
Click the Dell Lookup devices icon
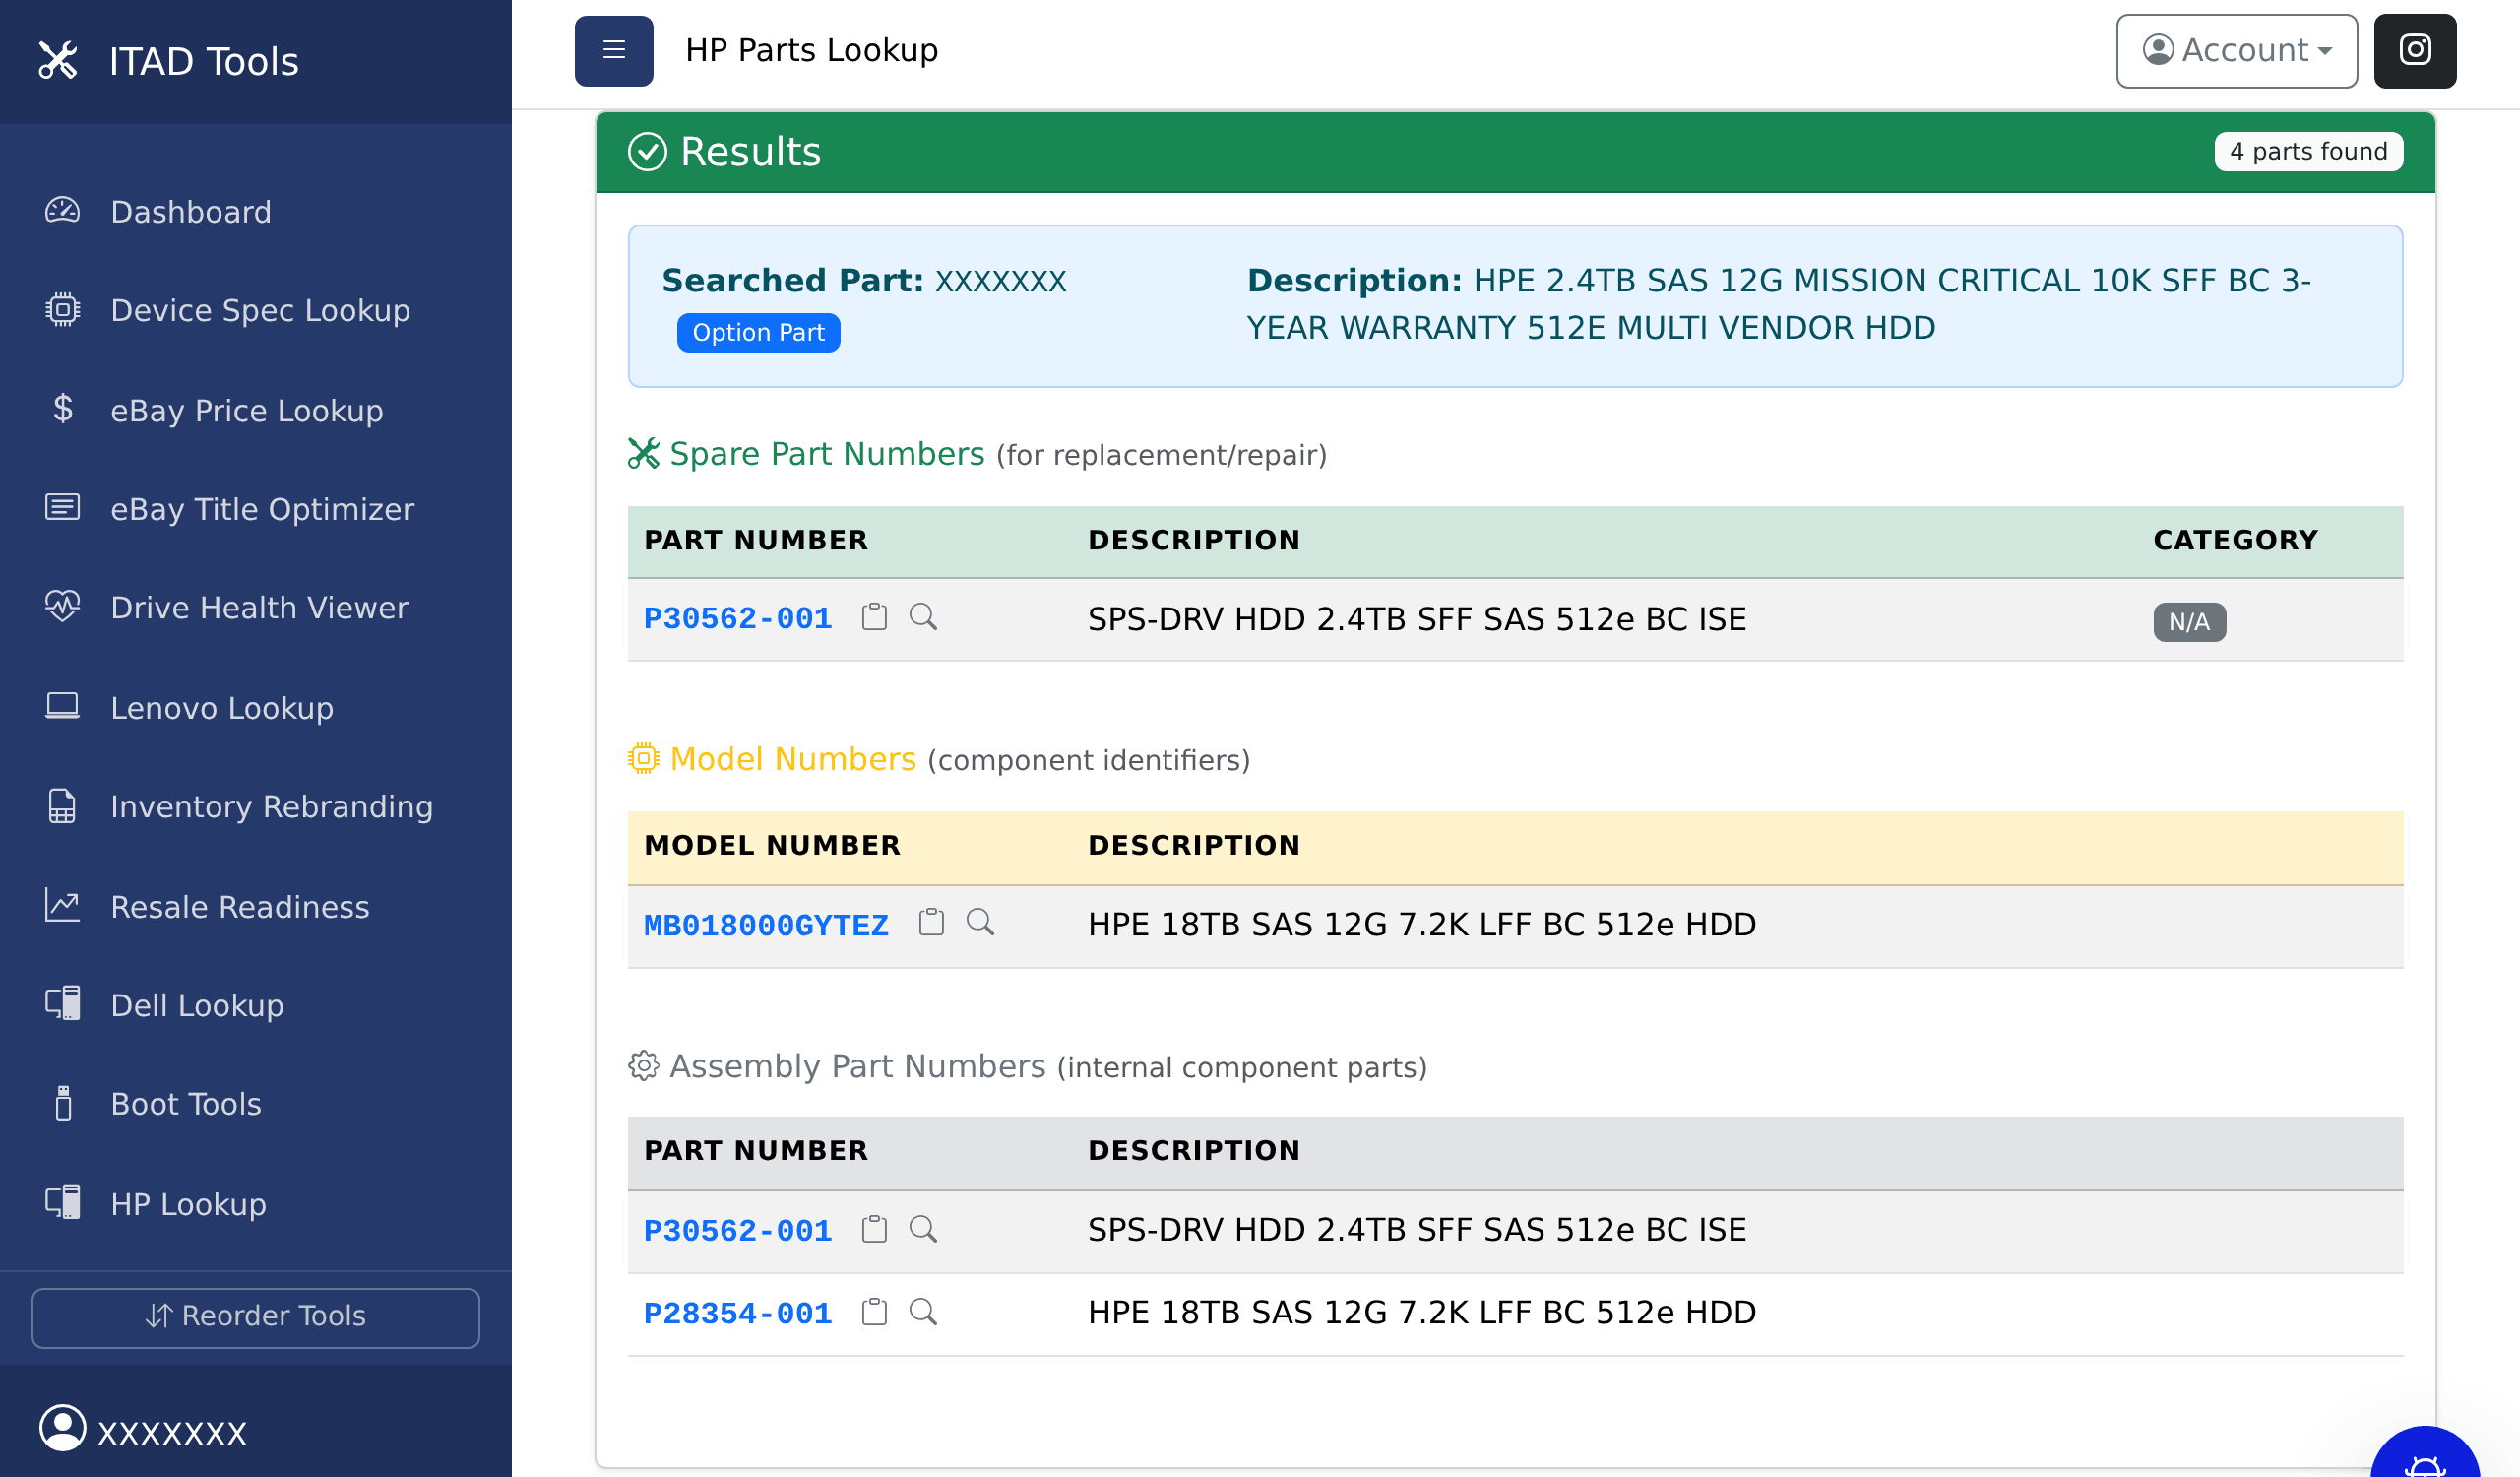pyautogui.click(x=62, y=1005)
